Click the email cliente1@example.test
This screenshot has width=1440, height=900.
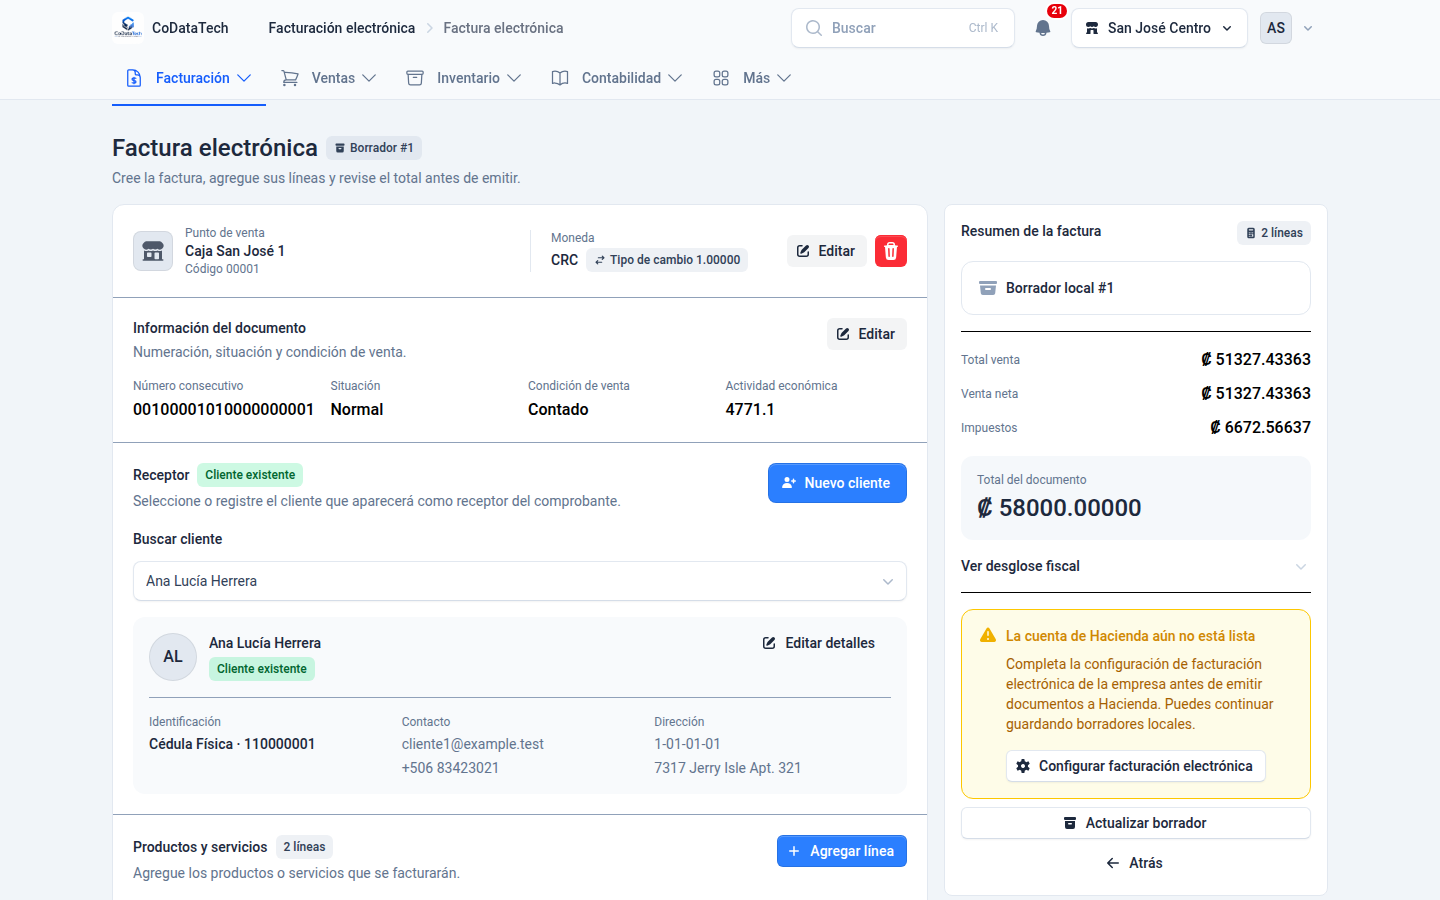[x=473, y=744]
